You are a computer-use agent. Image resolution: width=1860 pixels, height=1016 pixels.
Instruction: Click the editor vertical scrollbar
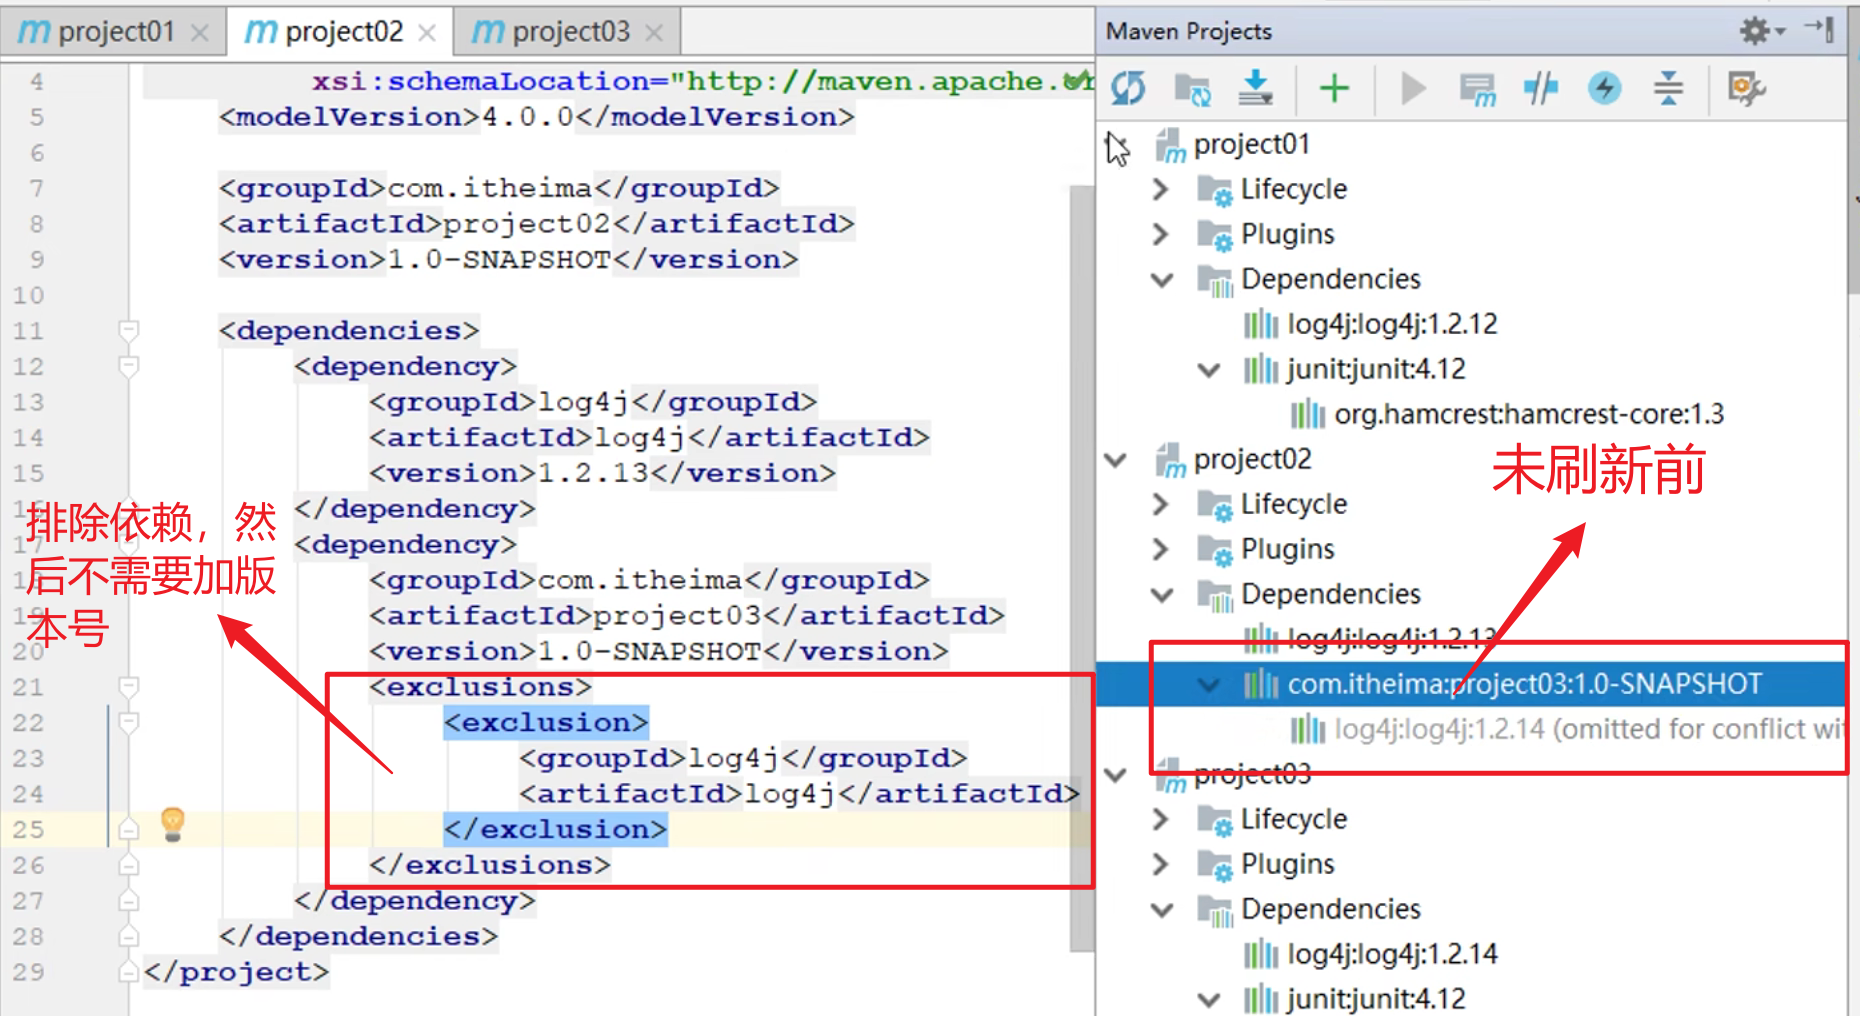(1082, 568)
